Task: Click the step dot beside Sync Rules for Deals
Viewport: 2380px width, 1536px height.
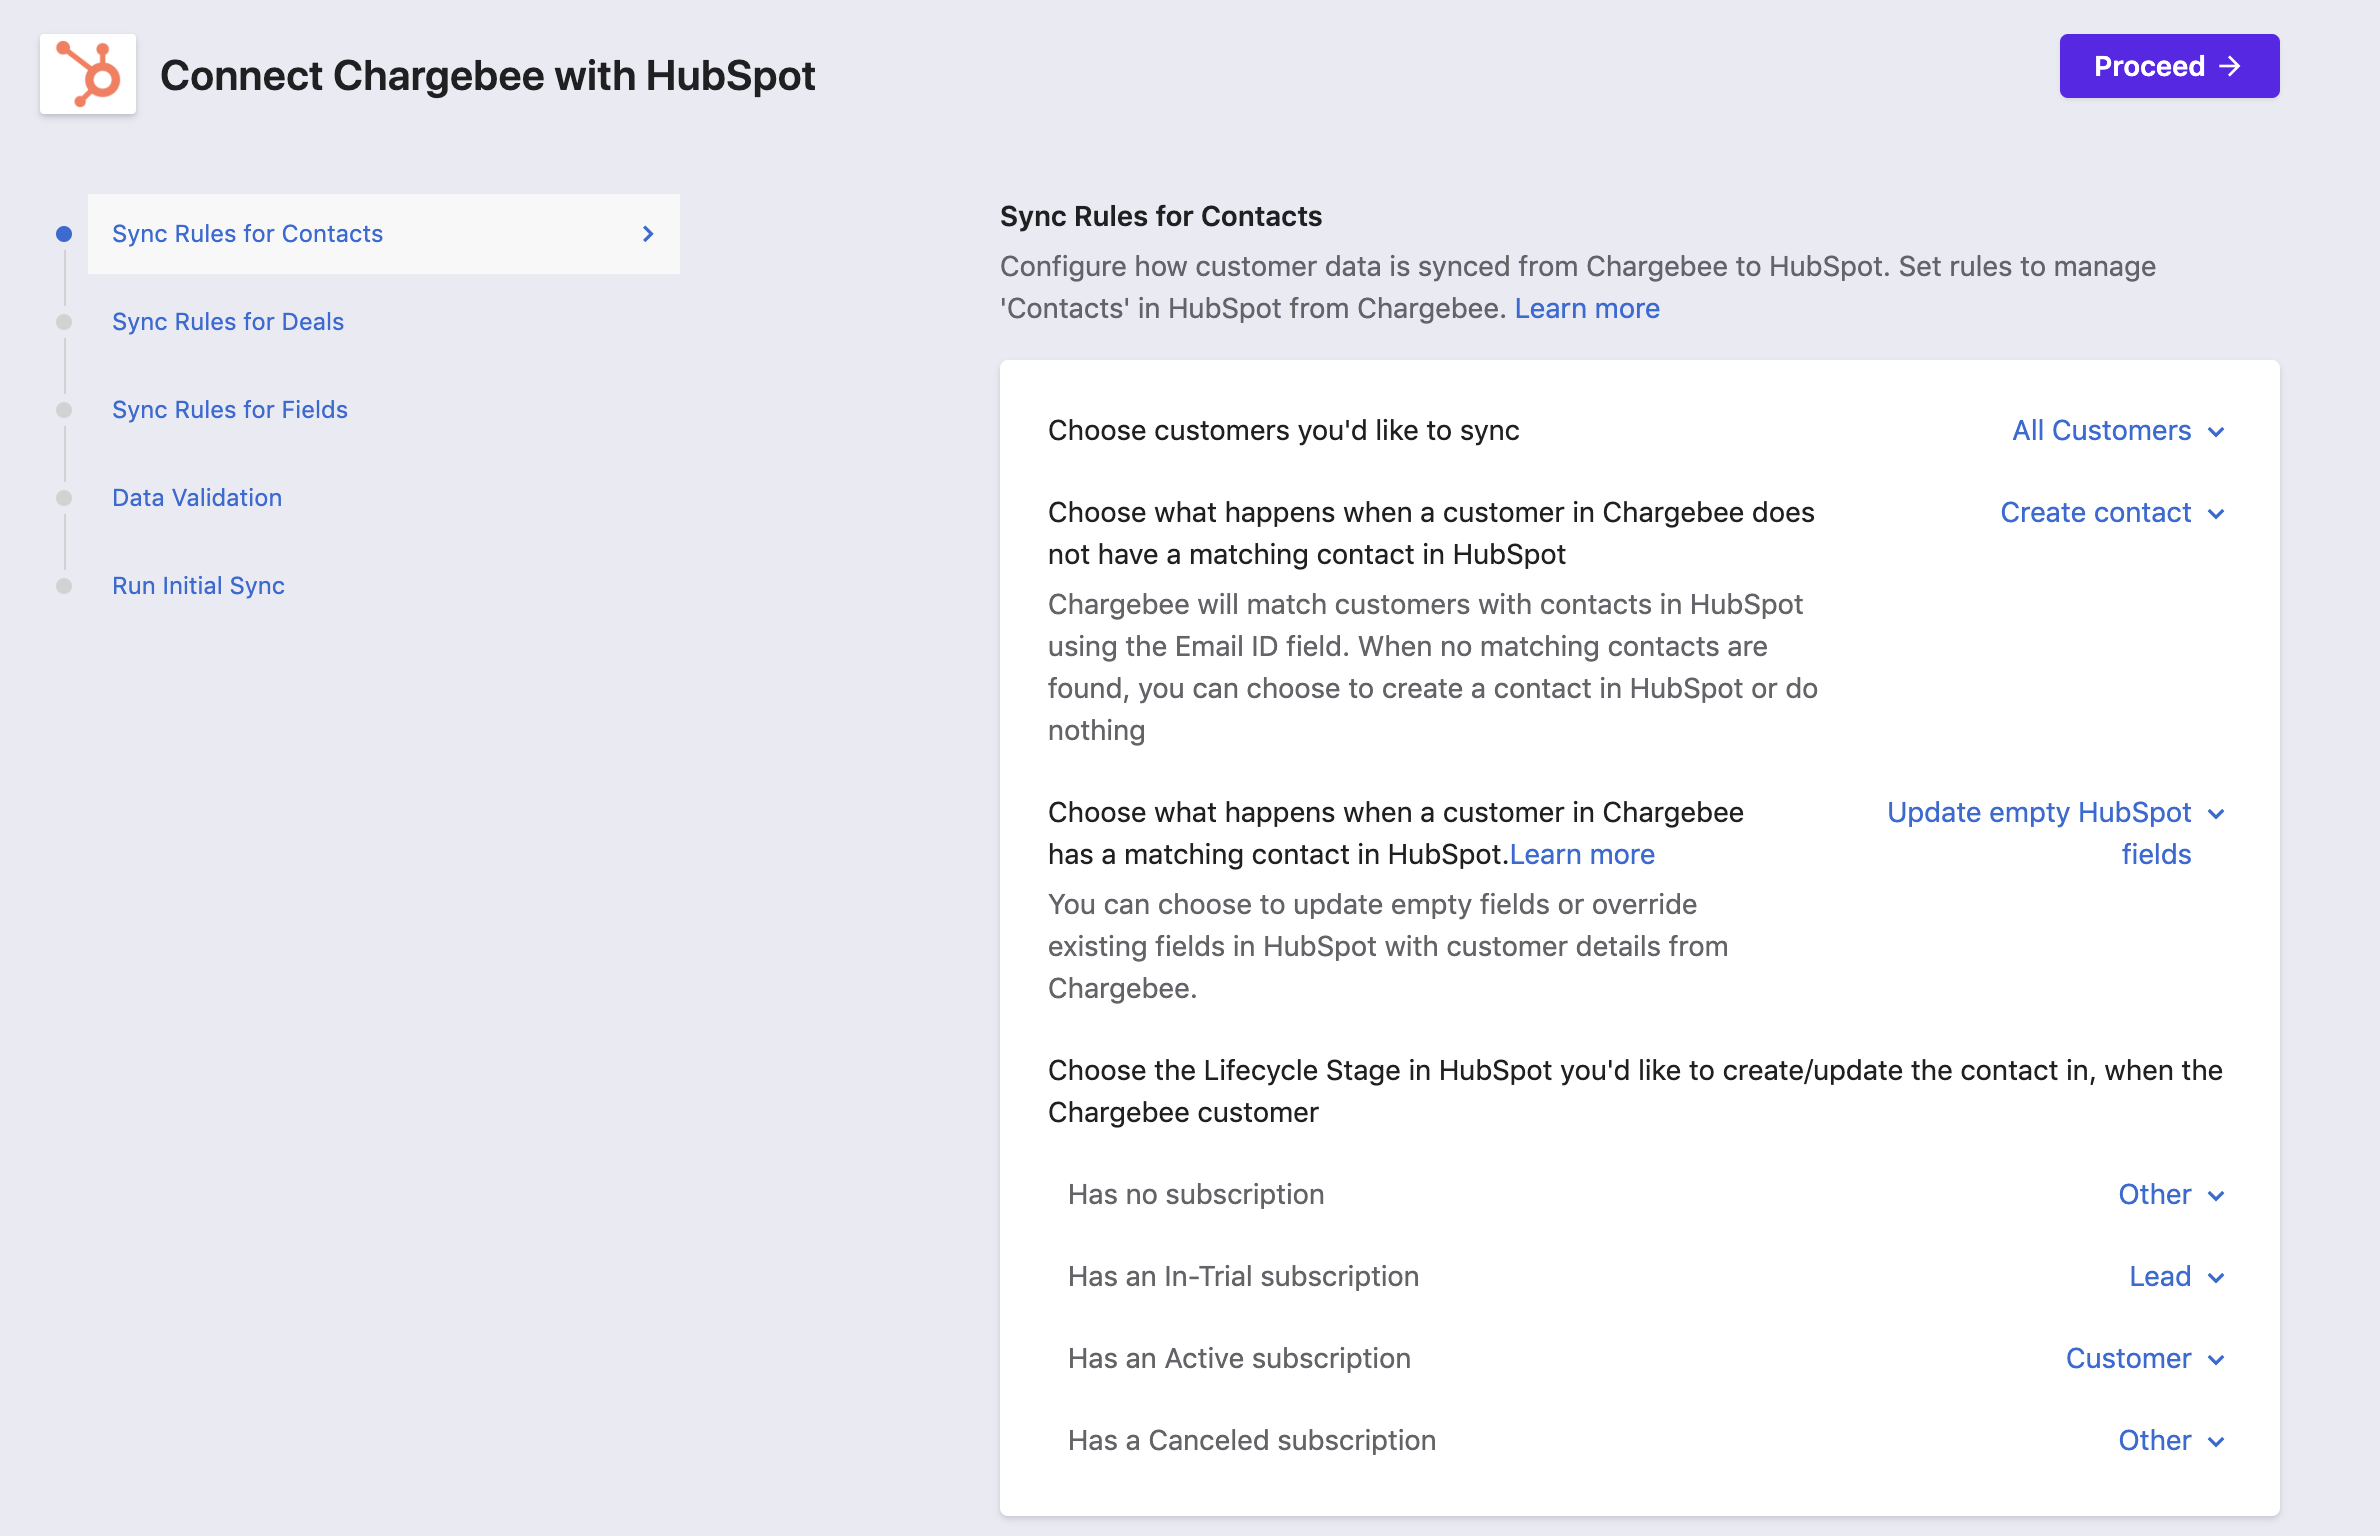Action: (x=64, y=322)
